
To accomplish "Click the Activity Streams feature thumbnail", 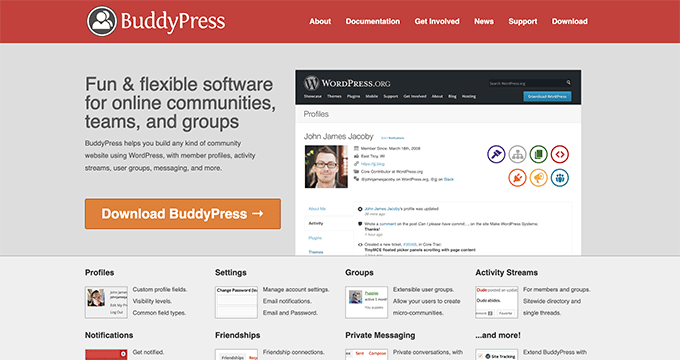I will click(497, 302).
